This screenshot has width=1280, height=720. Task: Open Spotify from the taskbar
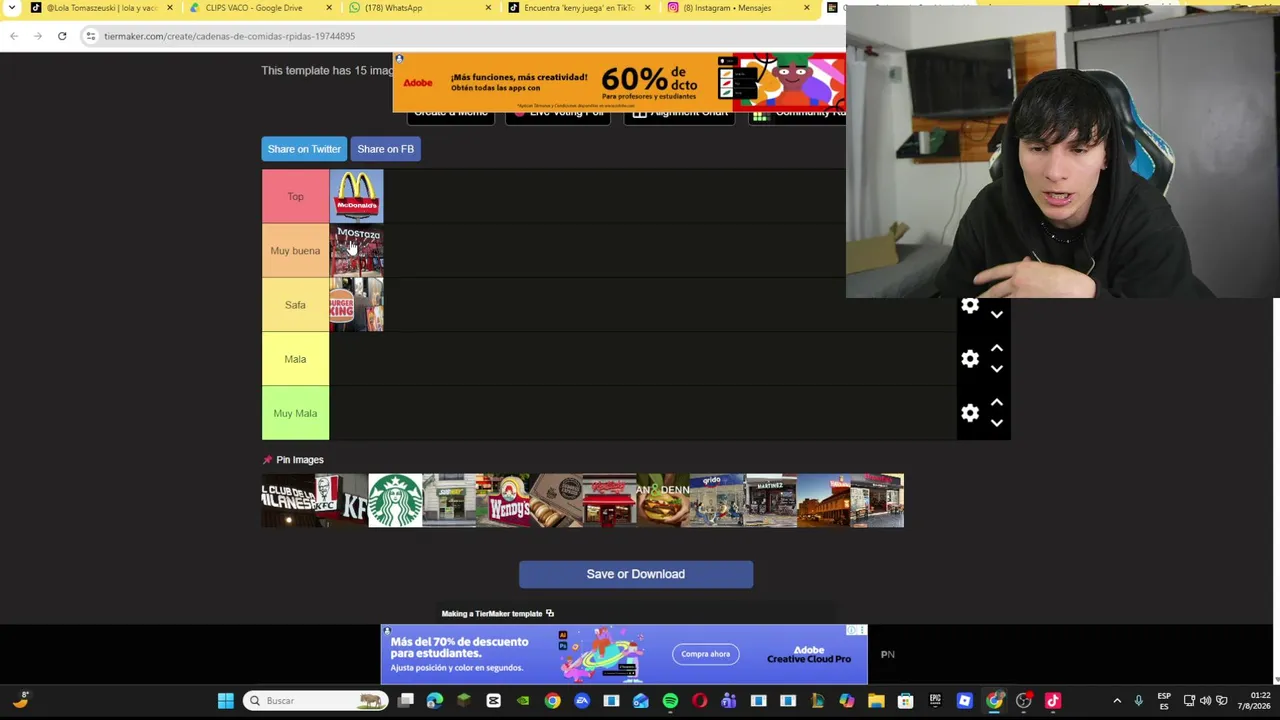[670, 701]
